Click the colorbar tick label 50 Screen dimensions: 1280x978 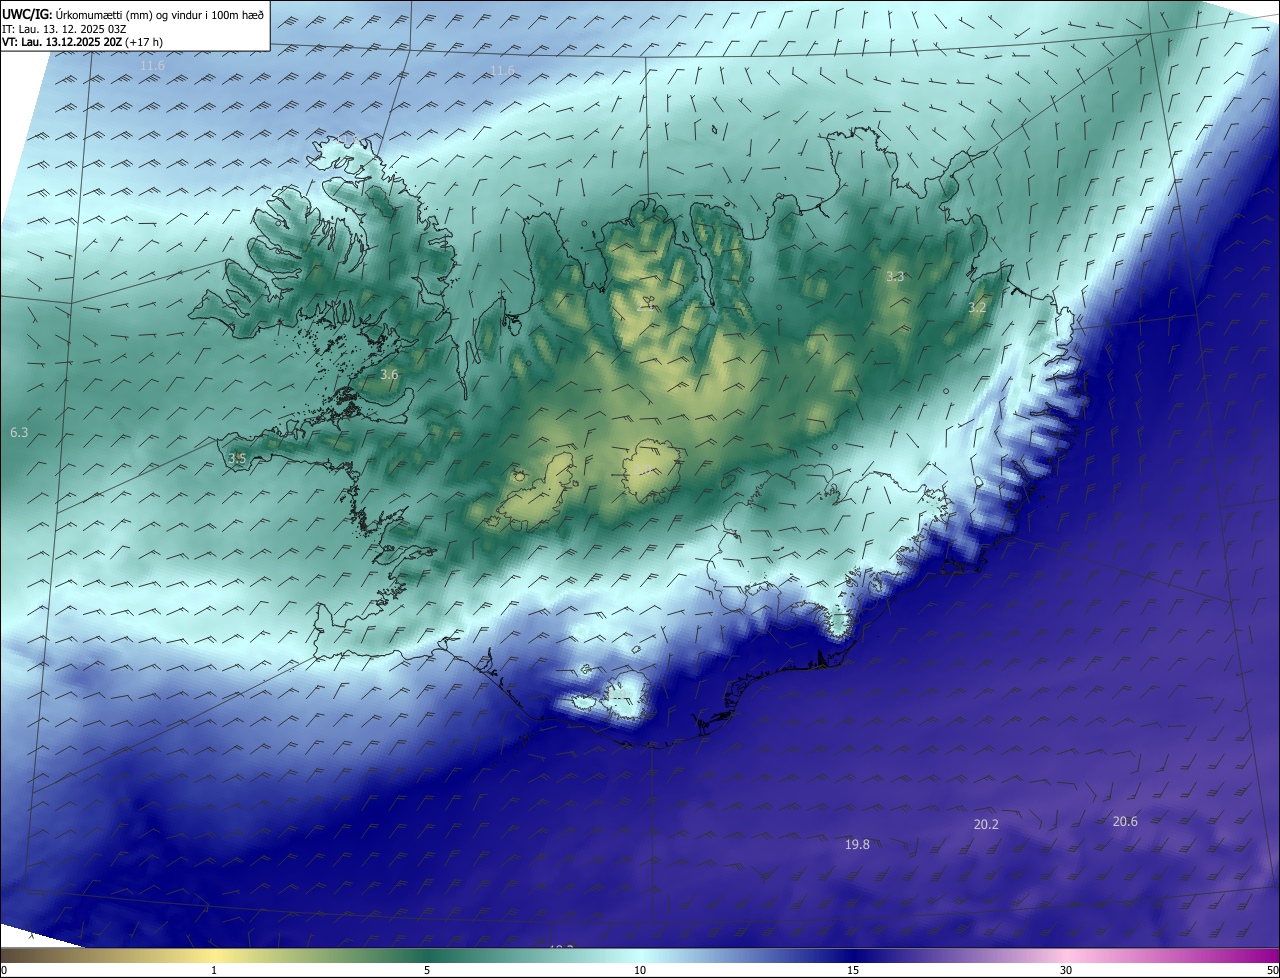tap(1272, 970)
